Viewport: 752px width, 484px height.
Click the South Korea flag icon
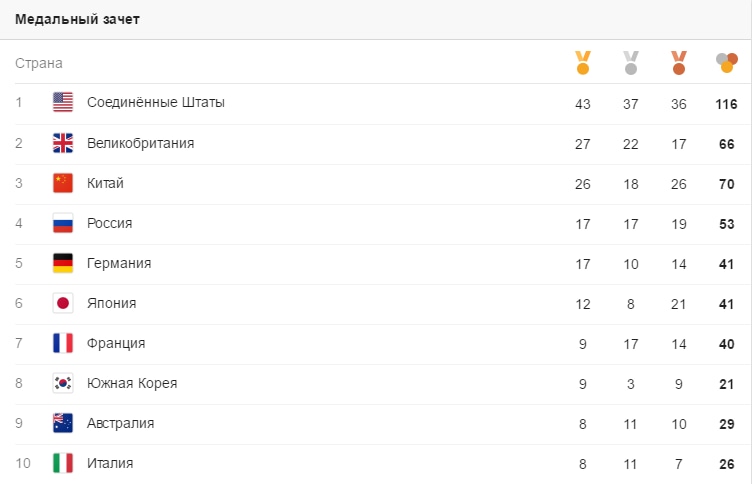click(63, 383)
